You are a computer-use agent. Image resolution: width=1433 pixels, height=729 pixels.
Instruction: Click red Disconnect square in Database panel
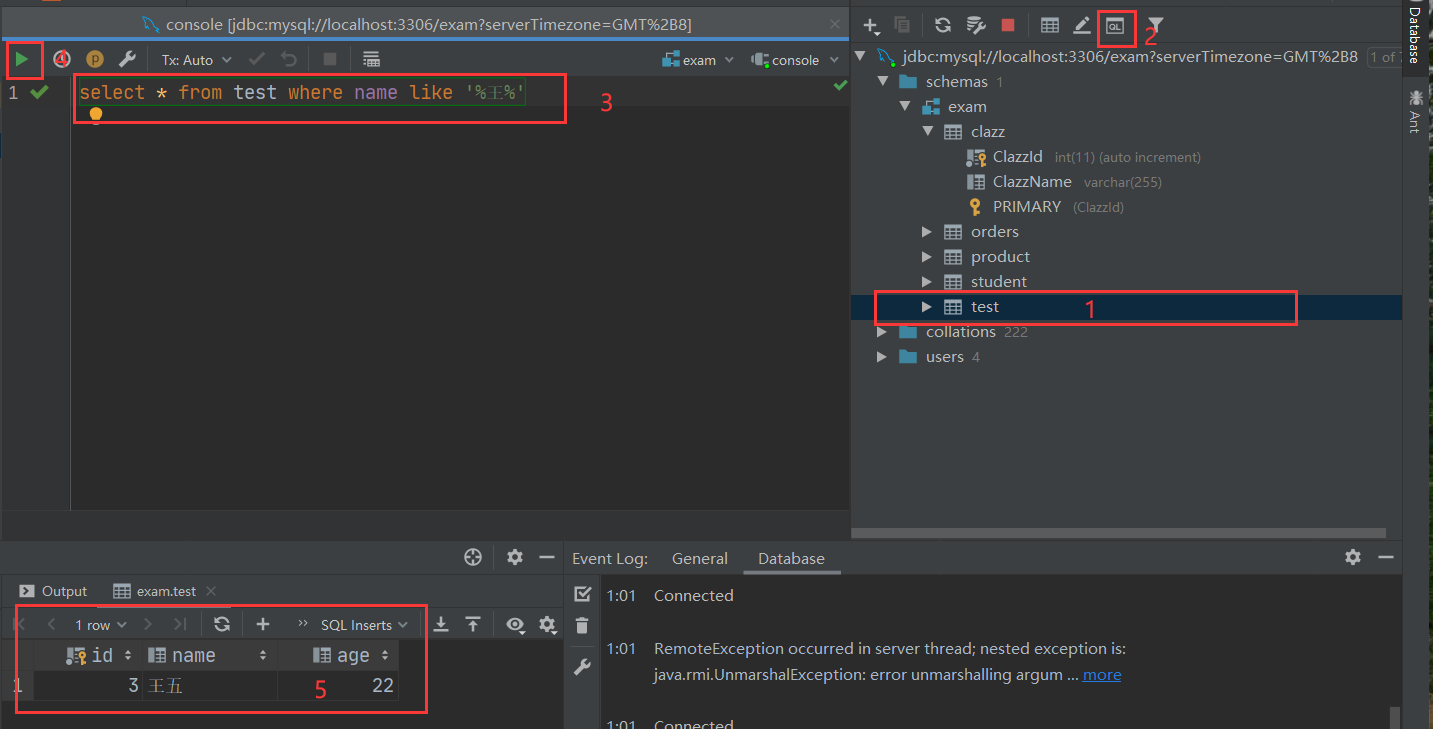tap(1008, 26)
